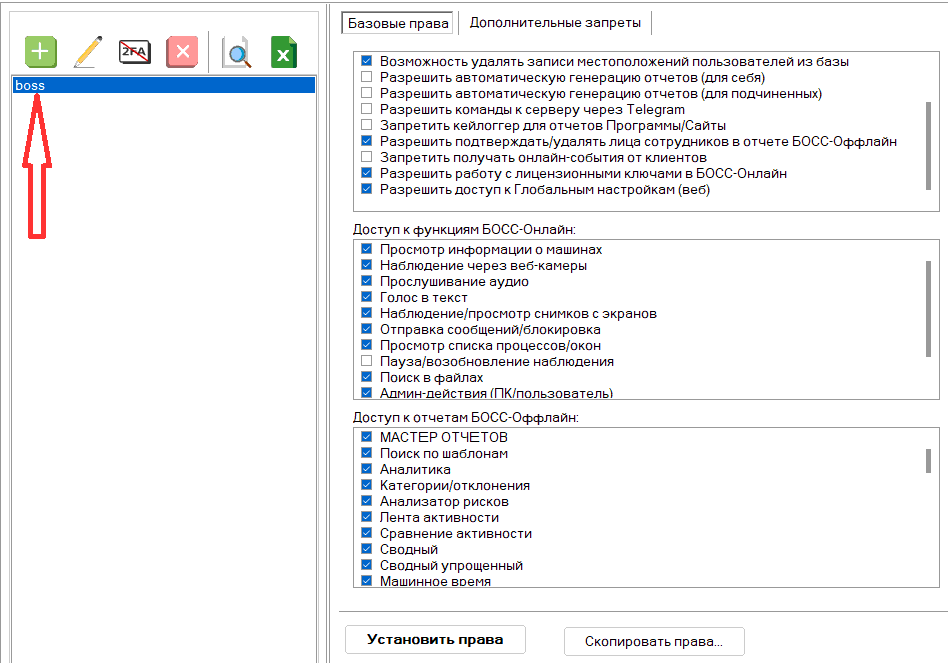The height and width of the screenshot is (663, 948).
Task: Enable Разрешить команды к серверу через Telegram
Action: pyautogui.click(x=366, y=110)
